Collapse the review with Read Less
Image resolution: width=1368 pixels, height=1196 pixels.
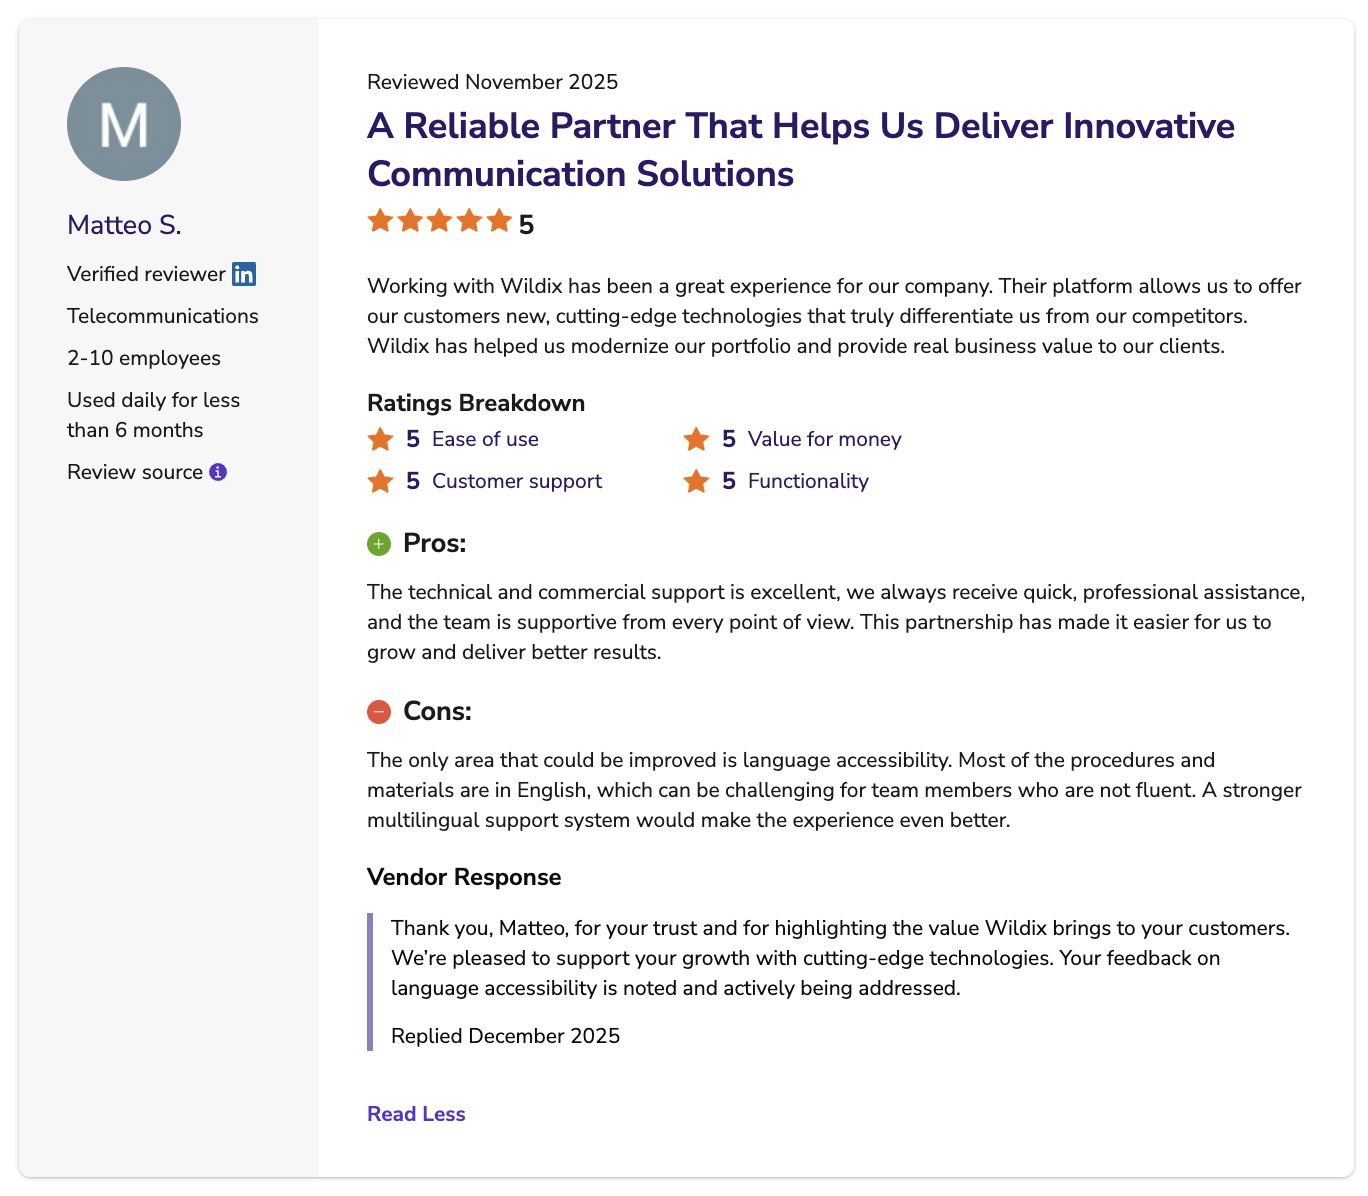tap(416, 1114)
